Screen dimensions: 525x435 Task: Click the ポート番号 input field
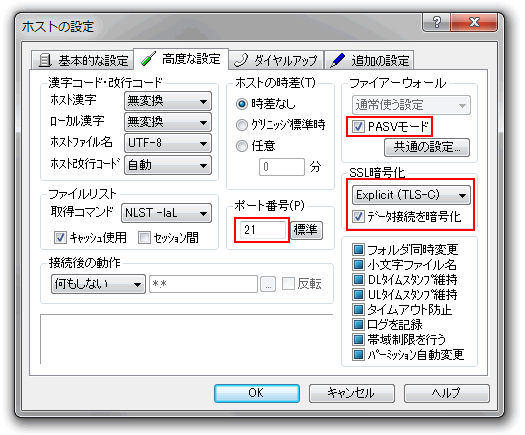click(x=262, y=230)
